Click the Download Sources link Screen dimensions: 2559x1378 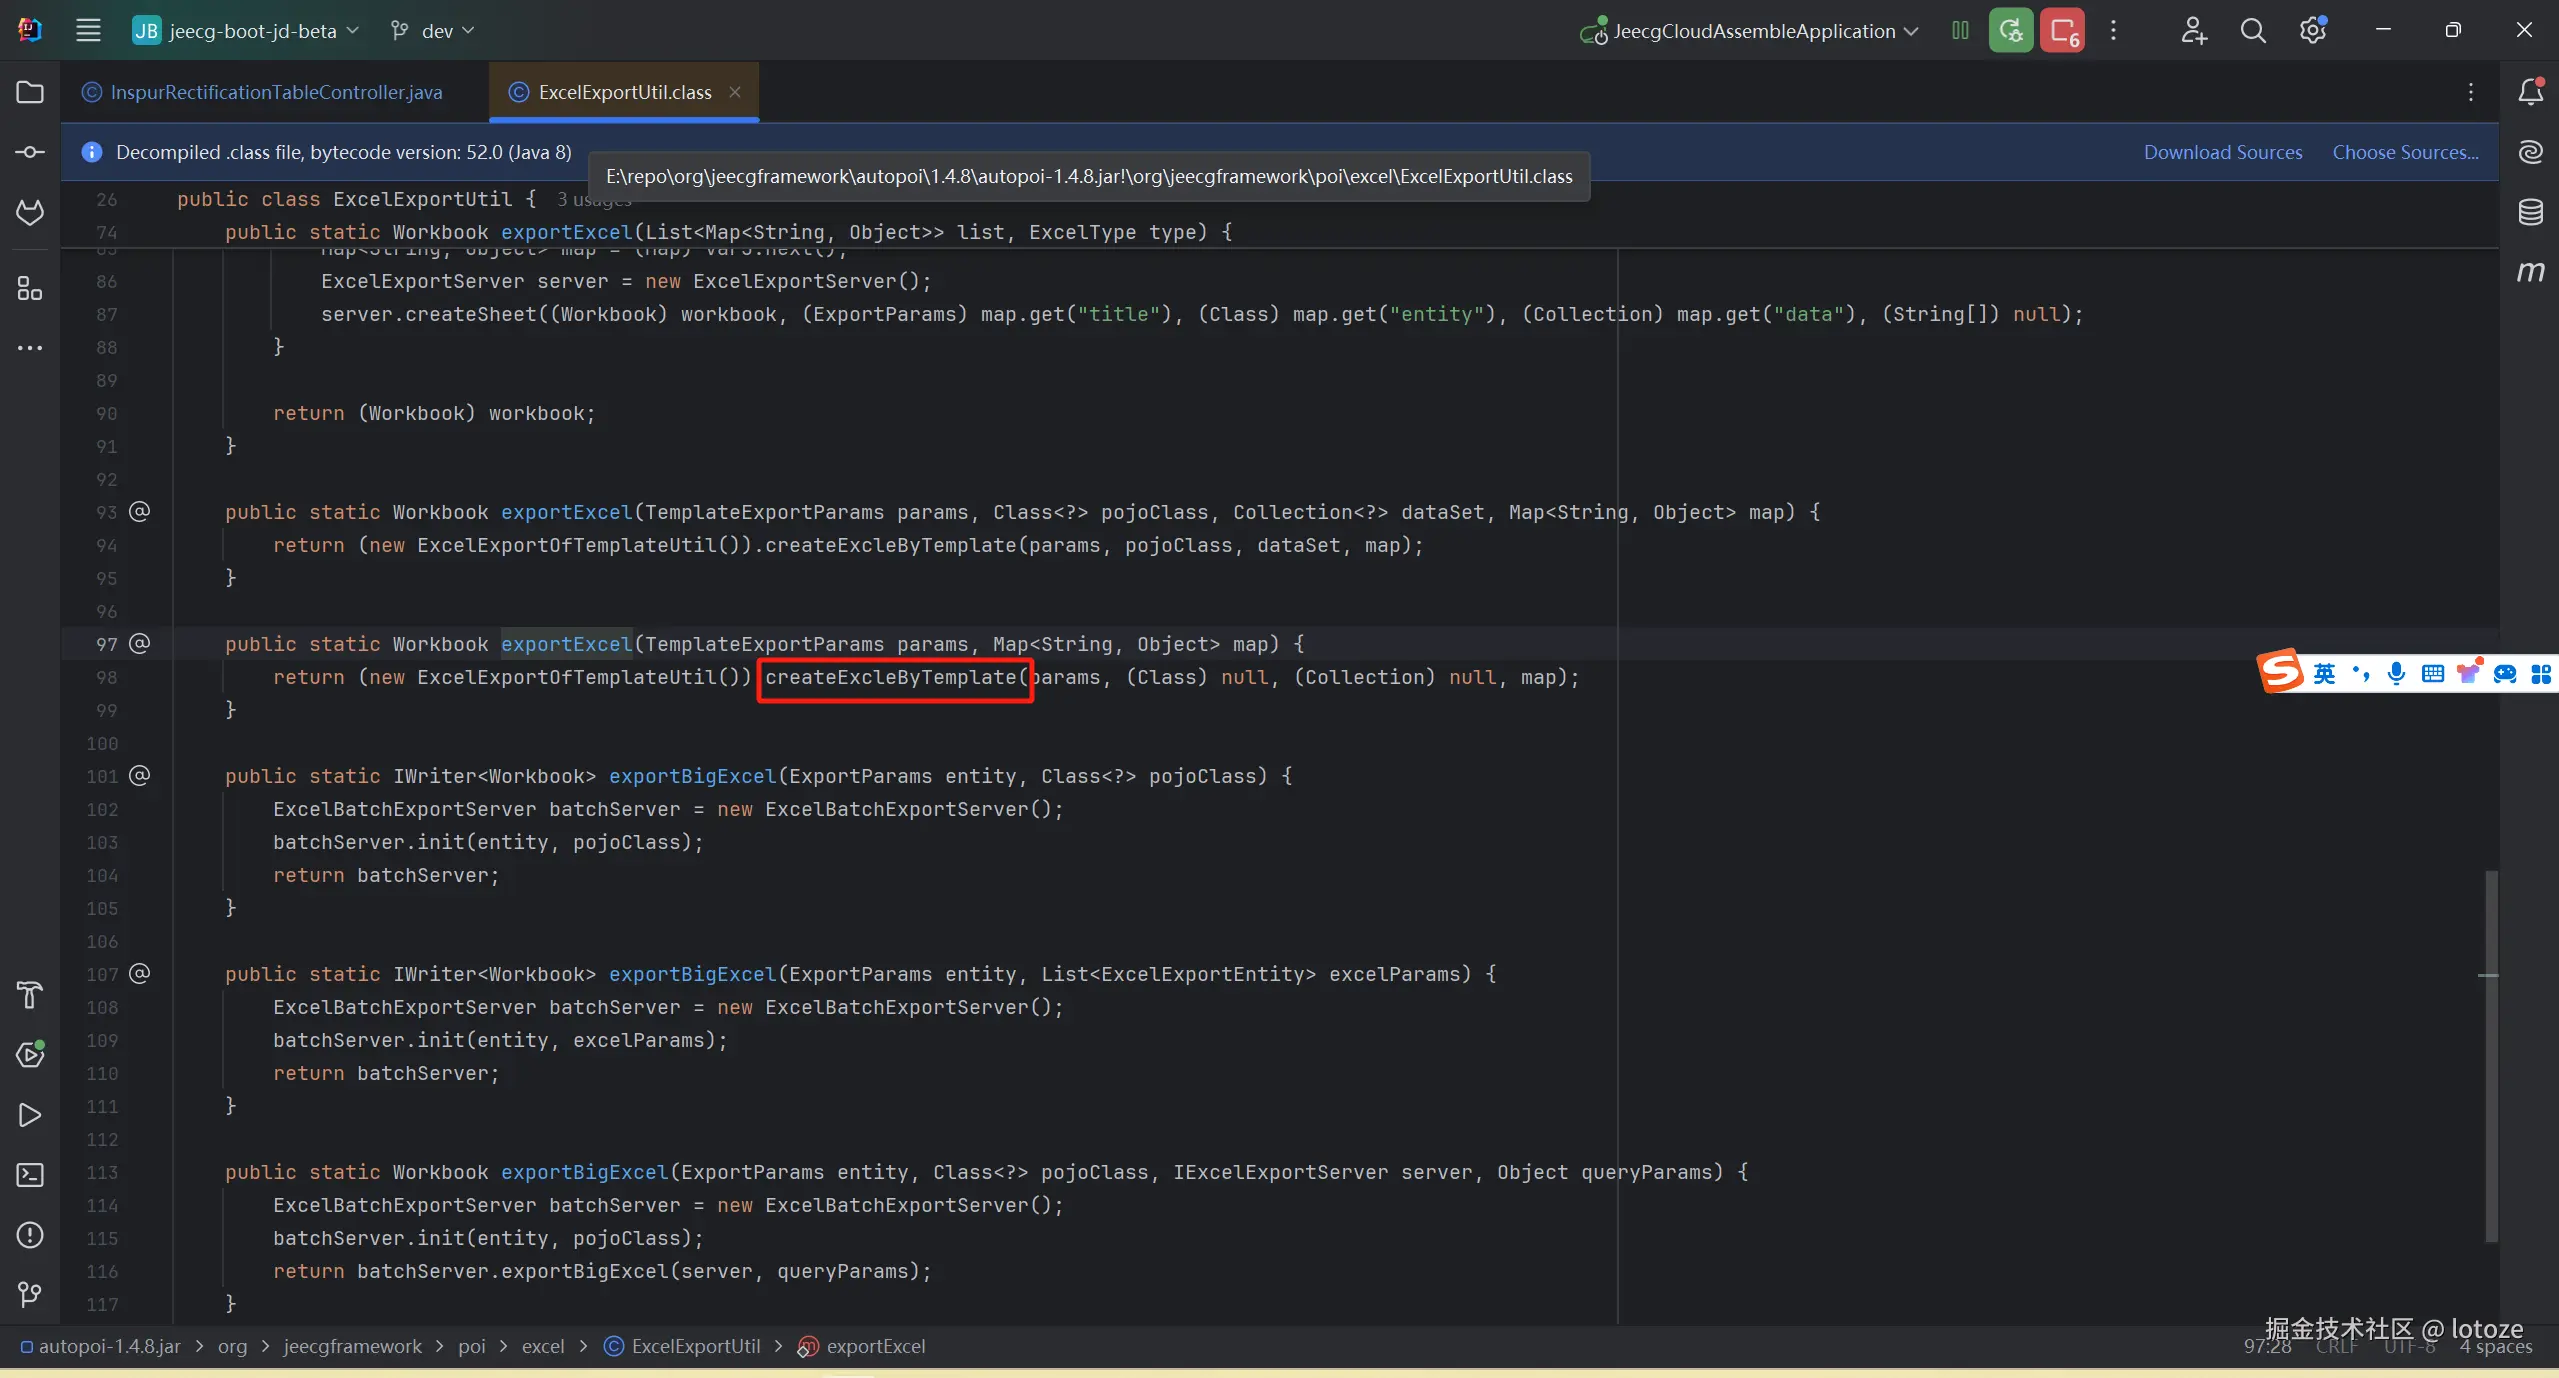point(2222,152)
